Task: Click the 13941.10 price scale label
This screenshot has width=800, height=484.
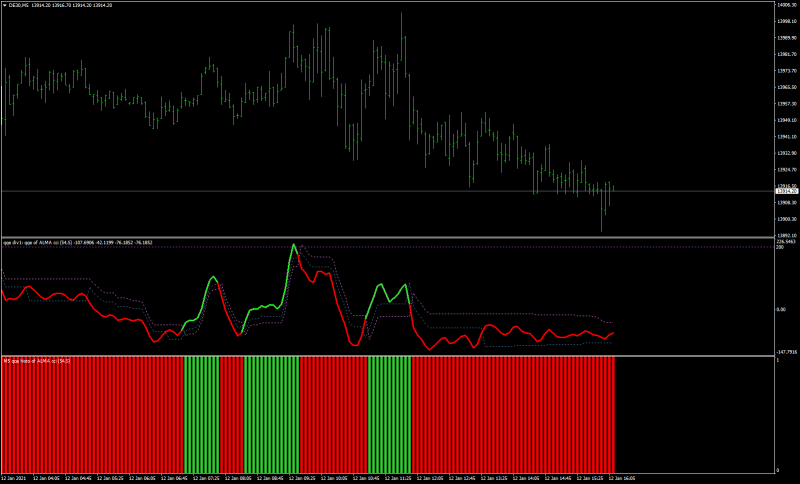Action: tap(787, 137)
